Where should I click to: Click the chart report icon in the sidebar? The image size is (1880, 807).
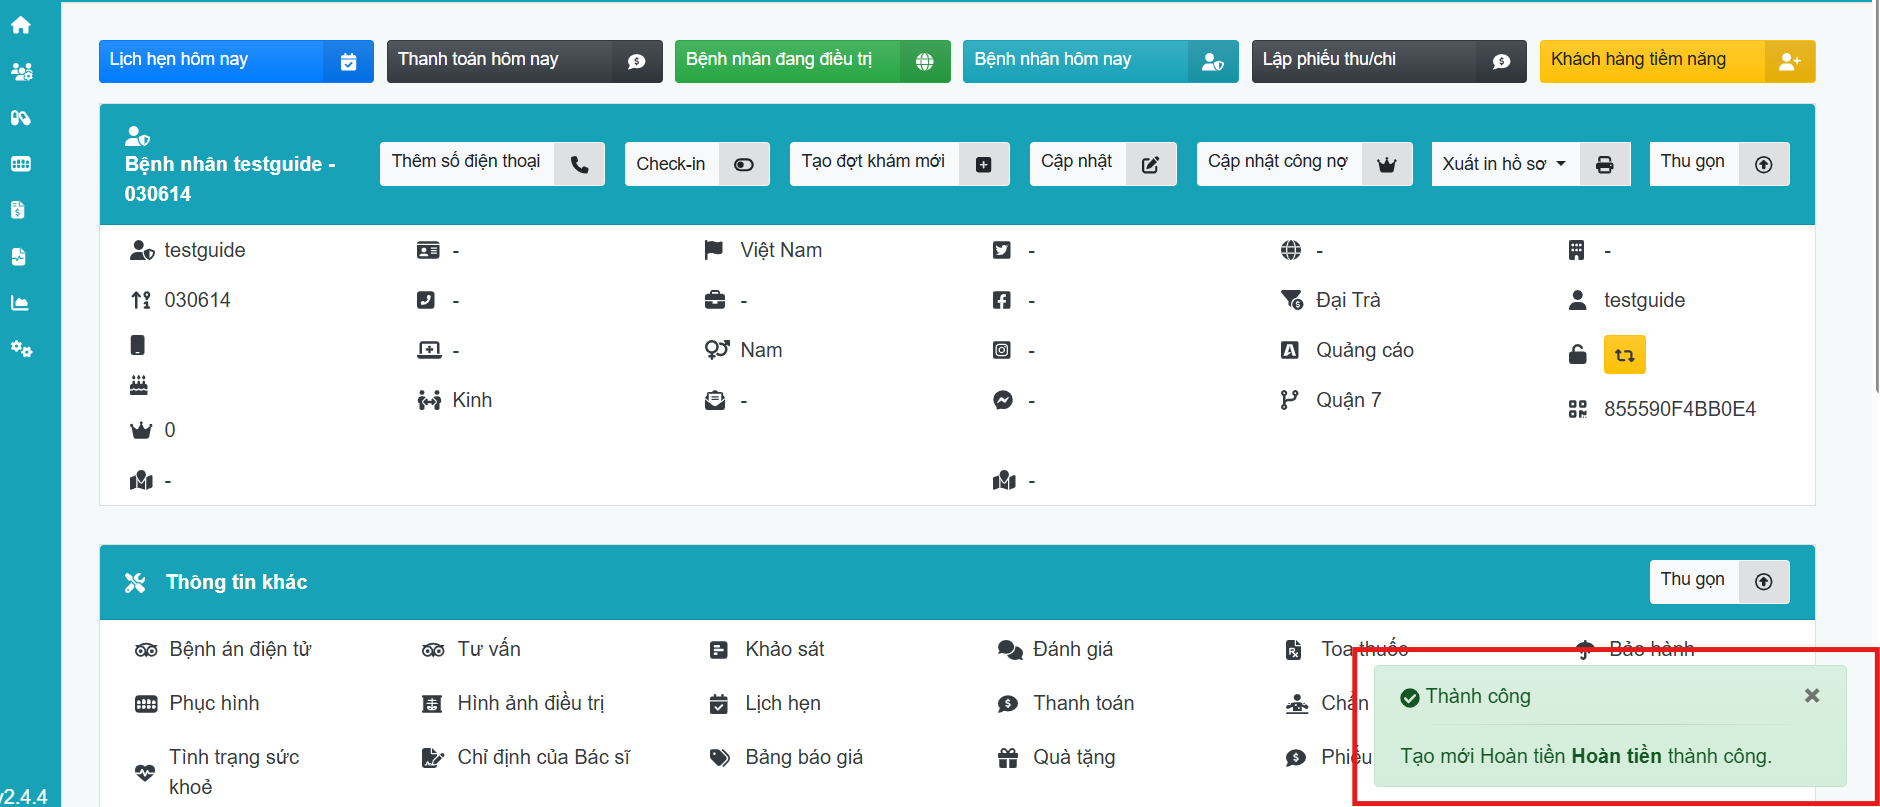pyautogui.click(x=20, y=303)
